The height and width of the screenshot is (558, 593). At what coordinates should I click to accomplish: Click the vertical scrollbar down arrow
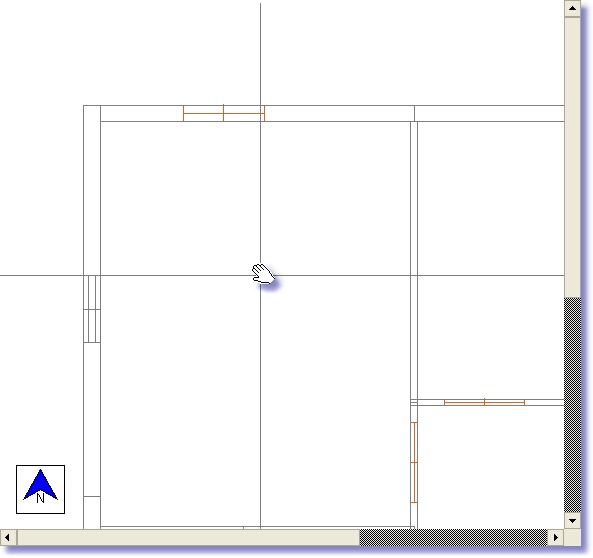(573, 521)
